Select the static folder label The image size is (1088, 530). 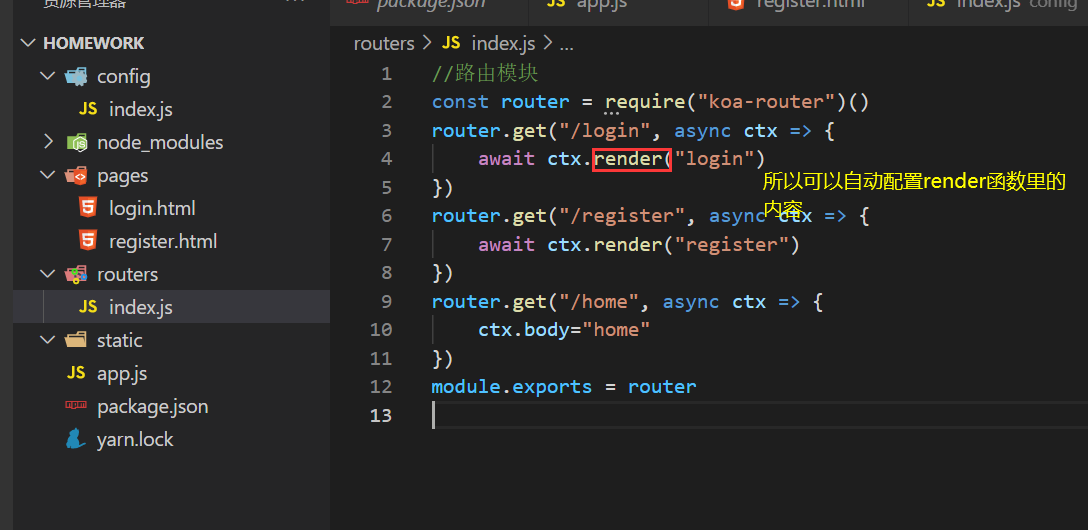[119, 341]
